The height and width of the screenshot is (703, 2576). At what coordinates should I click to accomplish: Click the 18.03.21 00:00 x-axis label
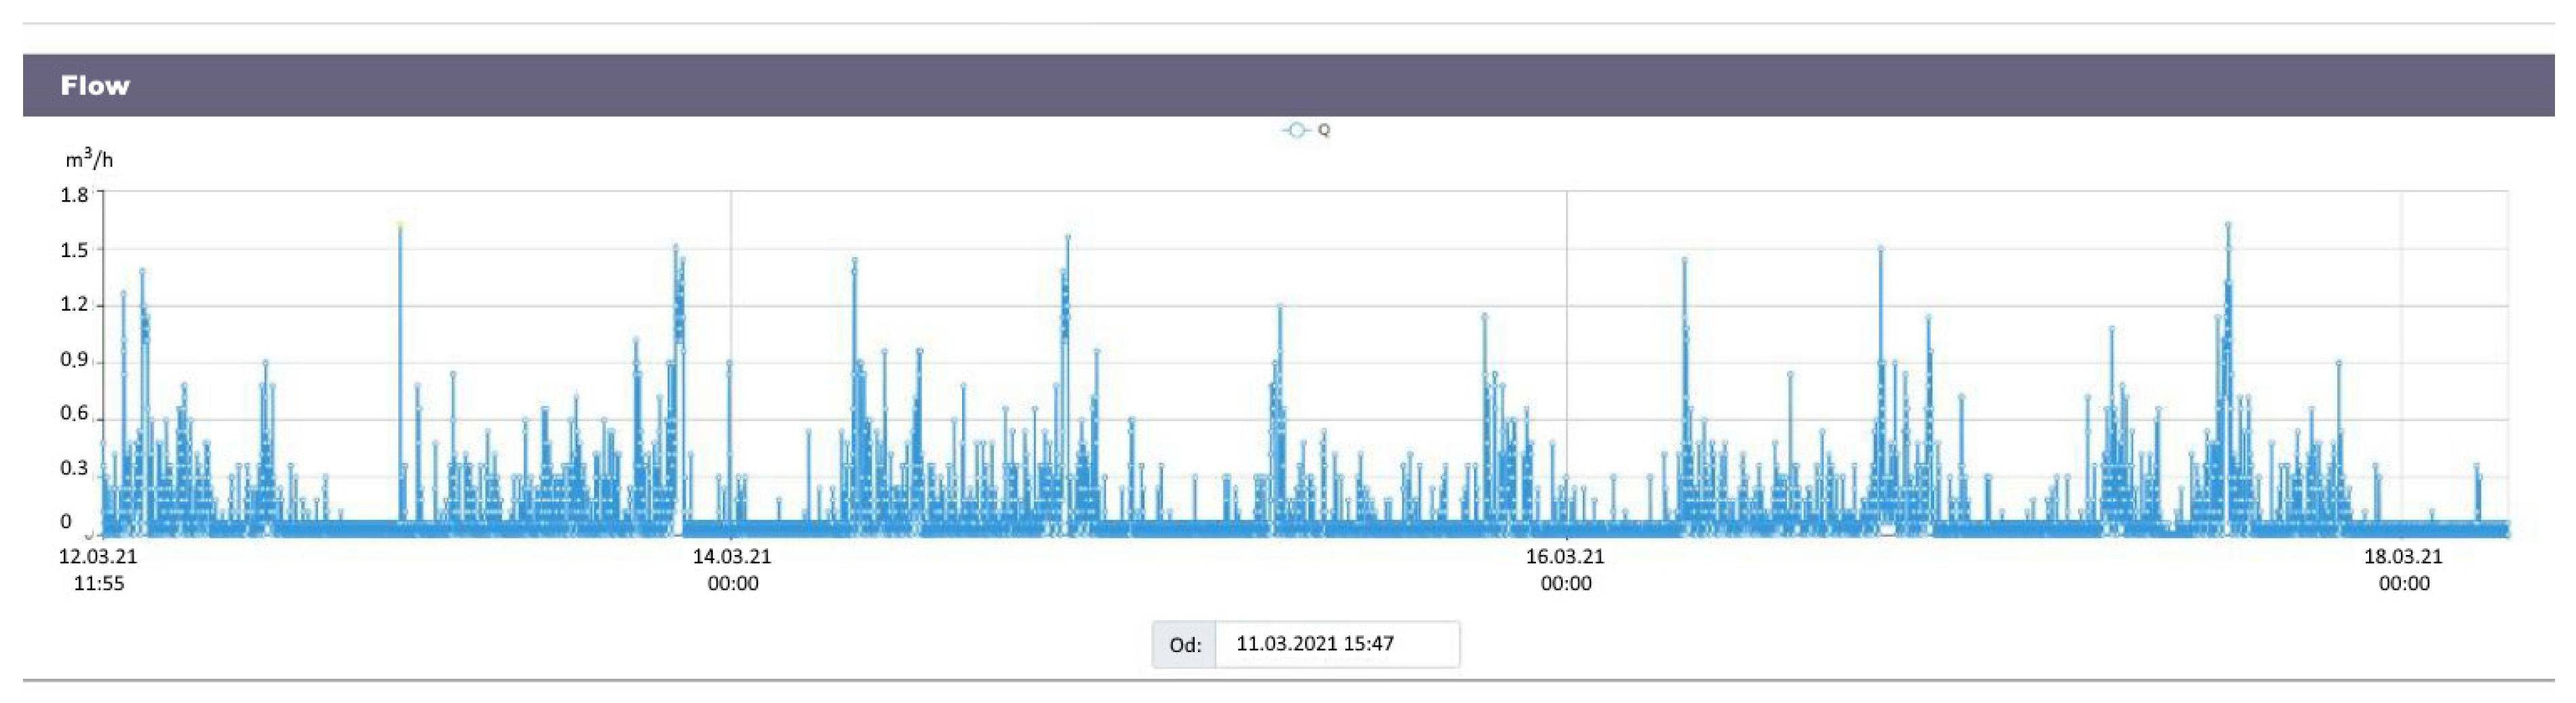coord(2403,570)
